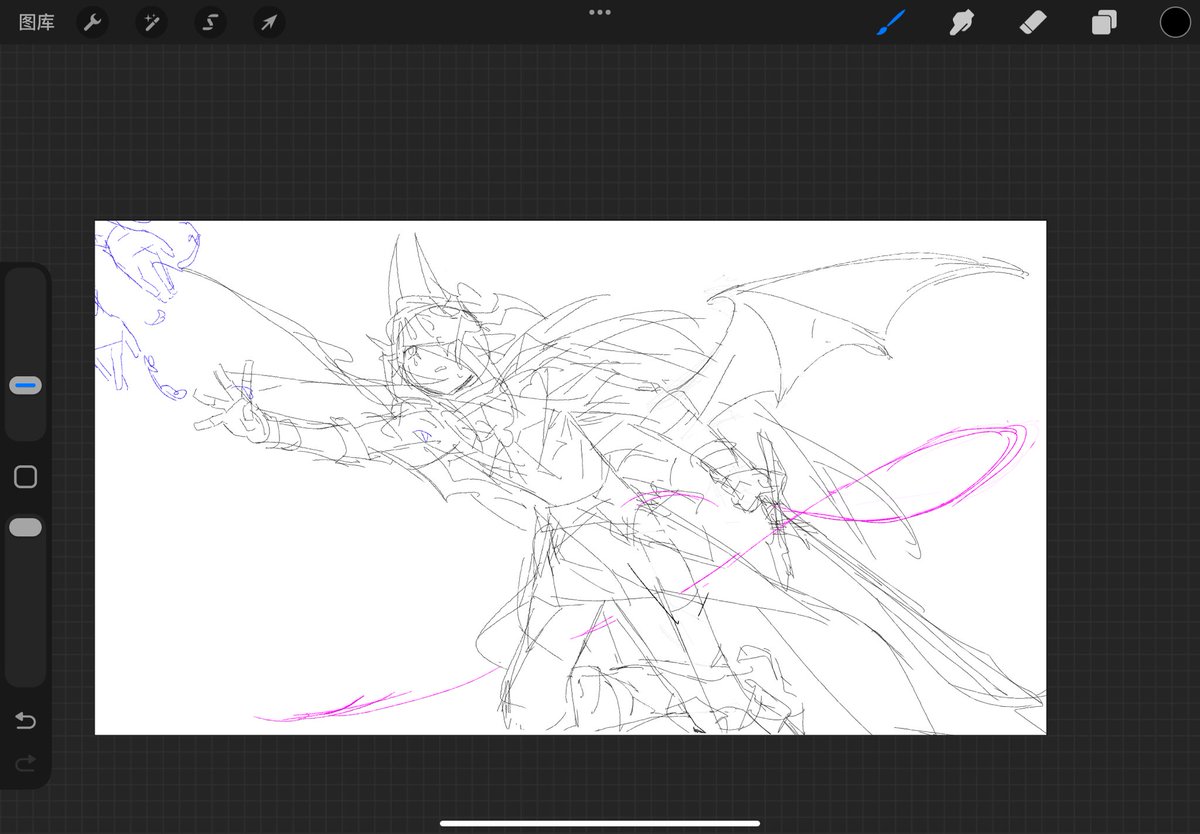Open the 图库 gallery
Viewport: 1200px width, 834px height.
pos(37,22)
